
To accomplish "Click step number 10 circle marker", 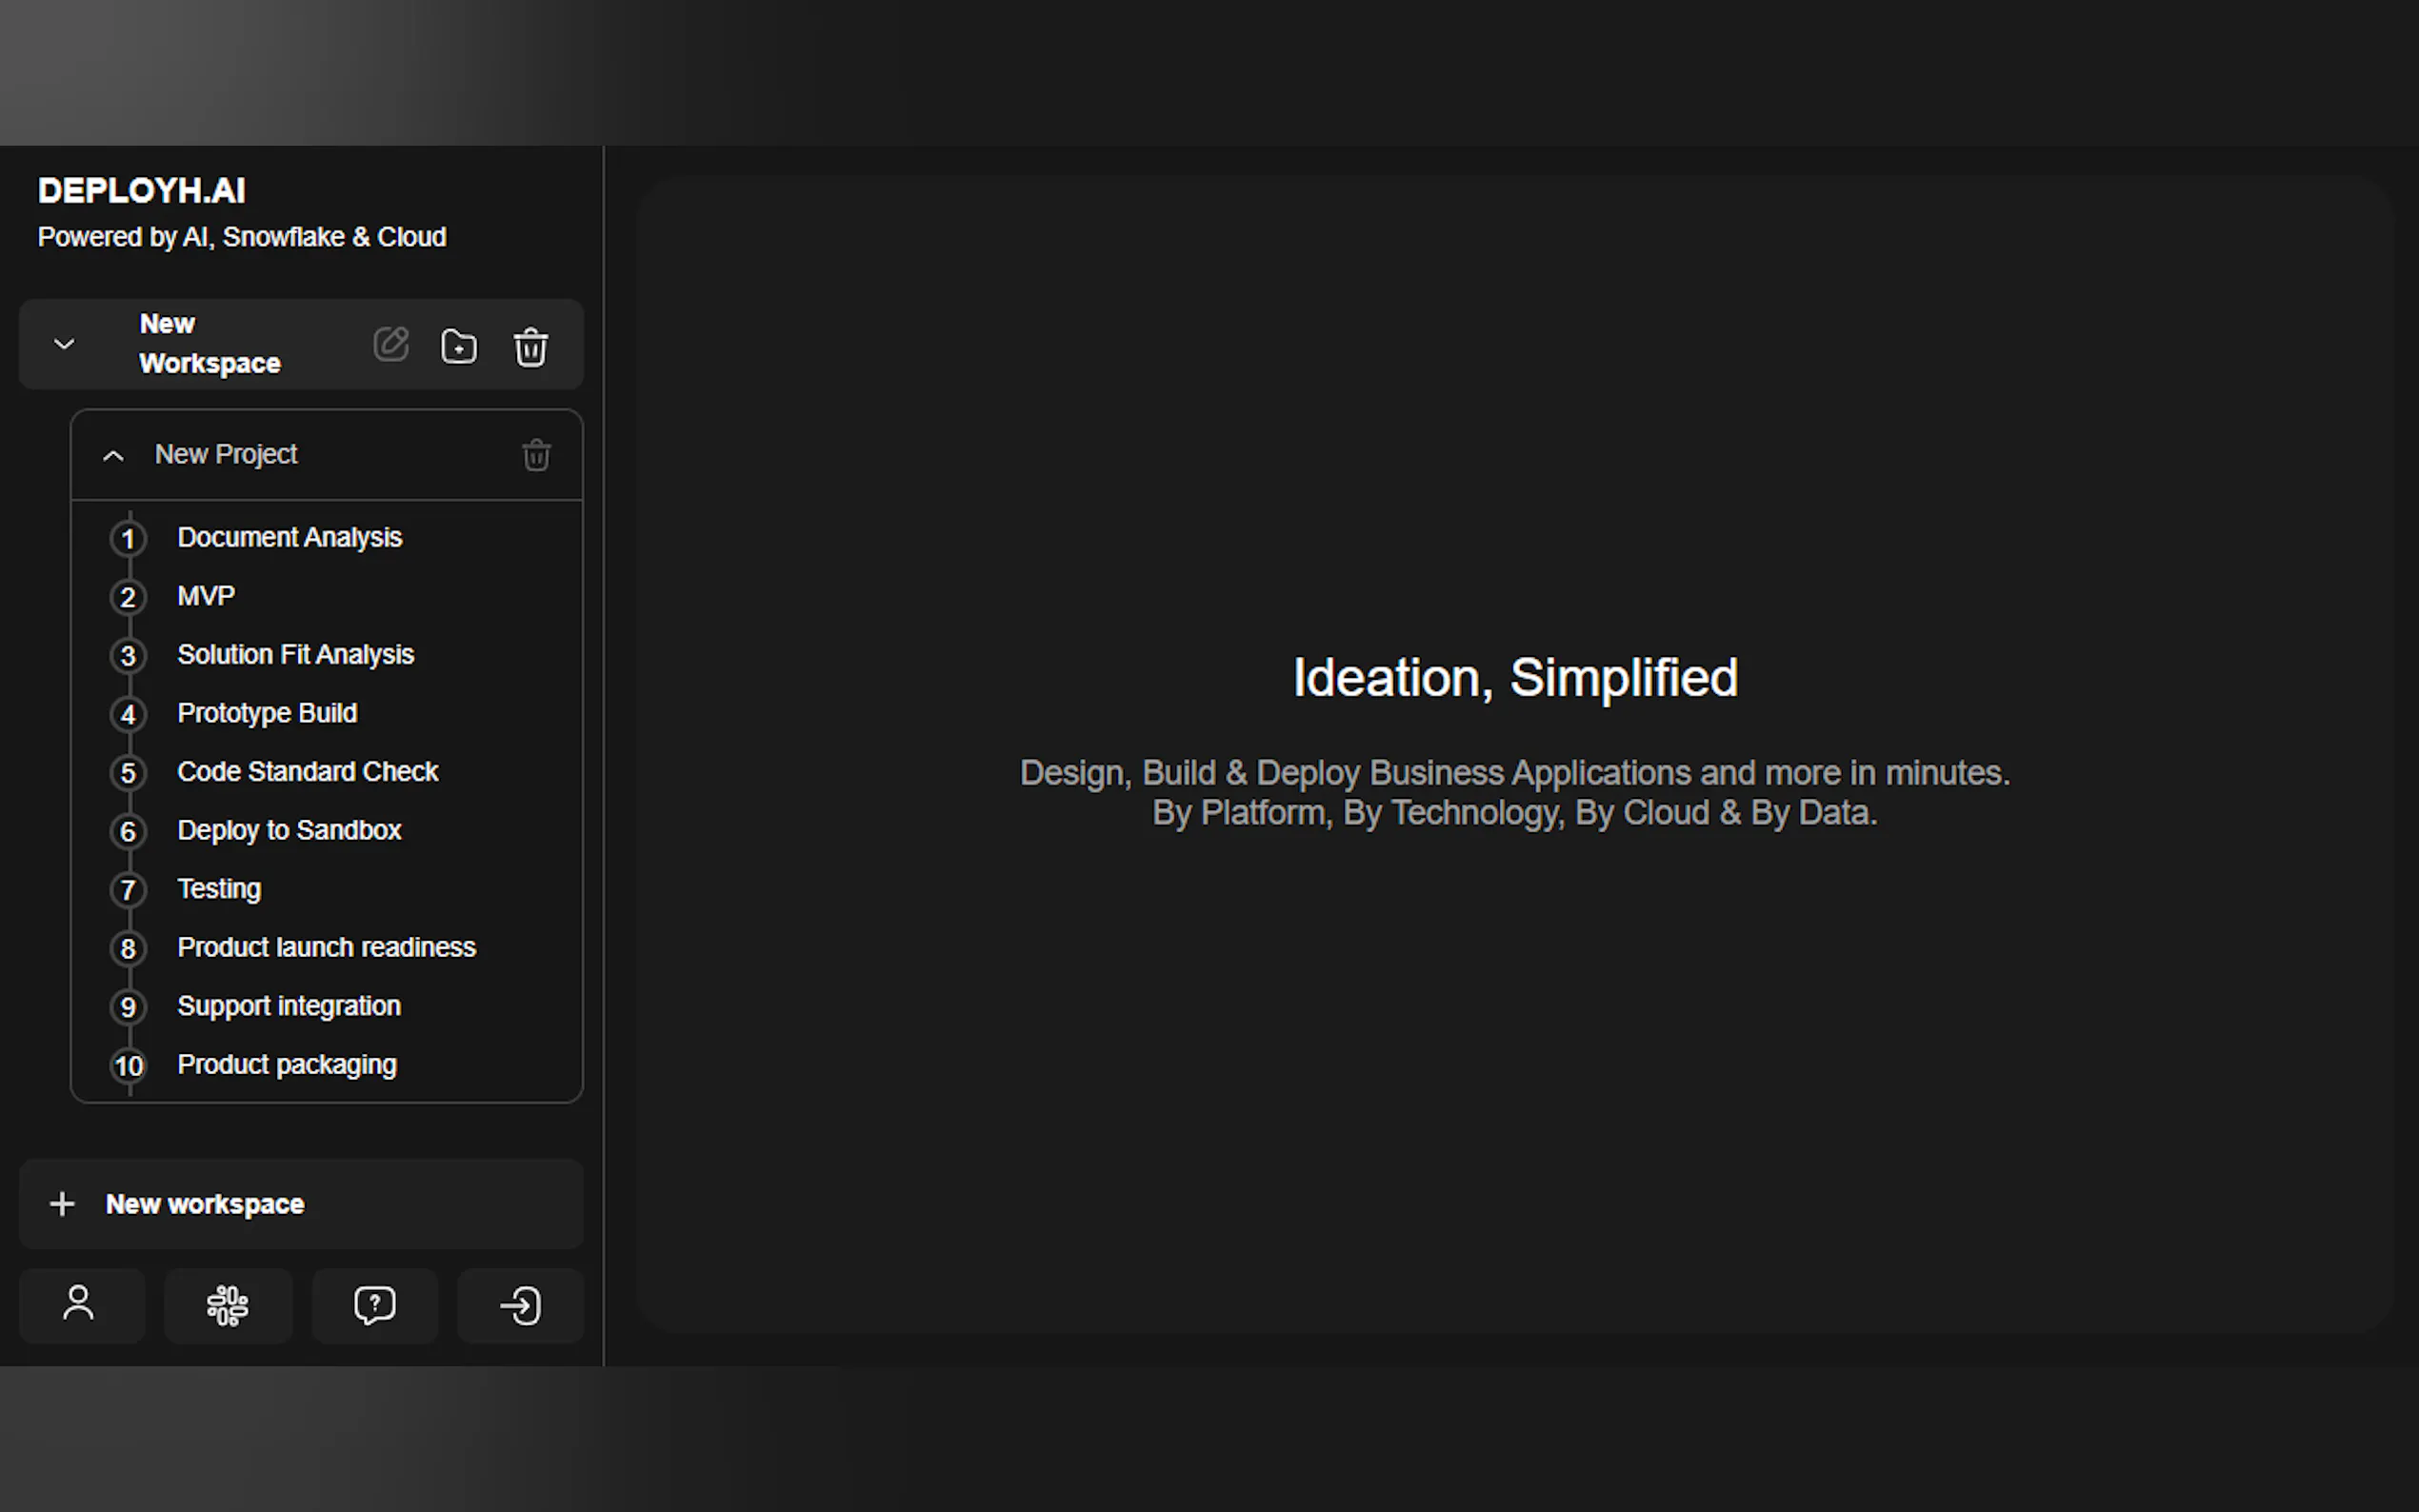I will [128, 1066].
